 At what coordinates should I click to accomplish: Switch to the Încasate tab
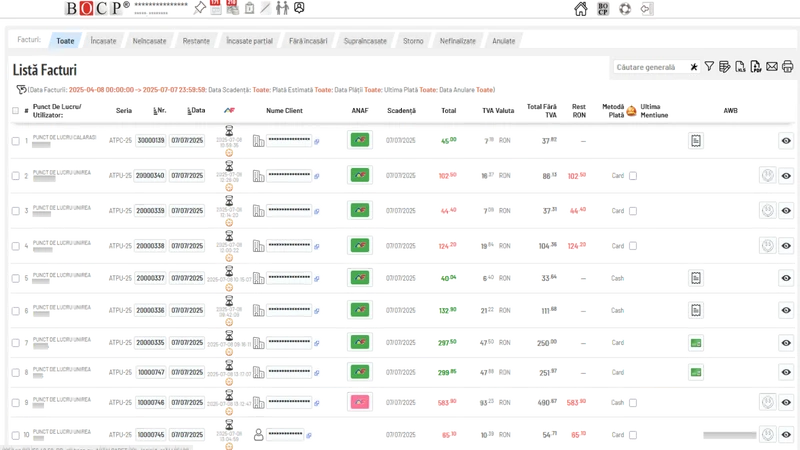click(104, 41)
